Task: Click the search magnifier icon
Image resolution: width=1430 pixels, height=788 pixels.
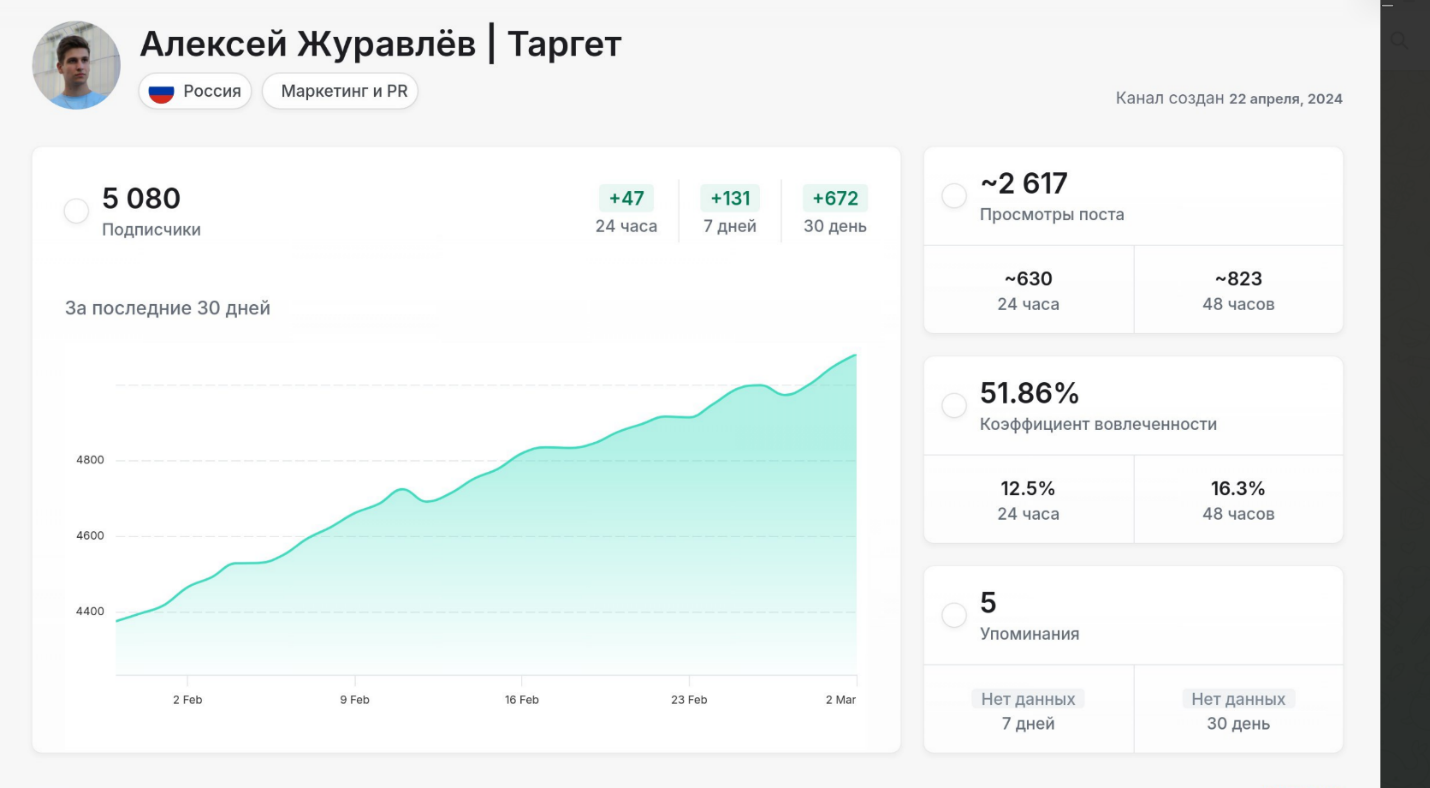Action: (x=1399, y=41)
